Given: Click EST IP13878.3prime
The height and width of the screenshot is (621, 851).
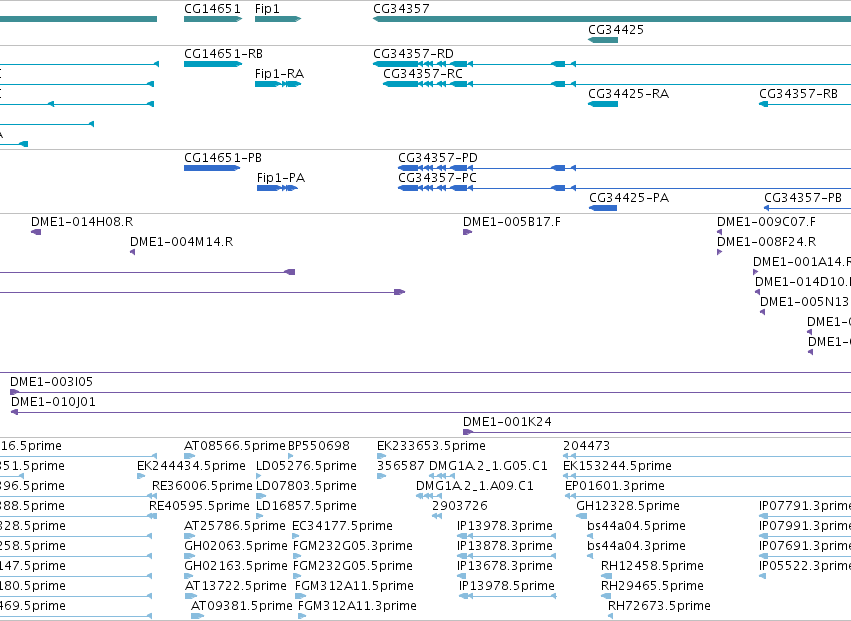Looking at the screenshot, I should point(505,547).
